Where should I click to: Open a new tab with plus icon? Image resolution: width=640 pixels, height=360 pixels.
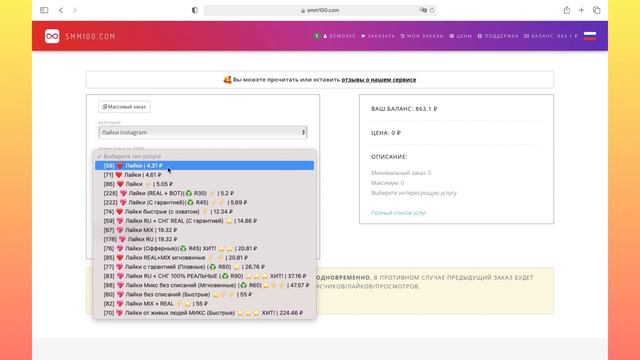point(581,10)
